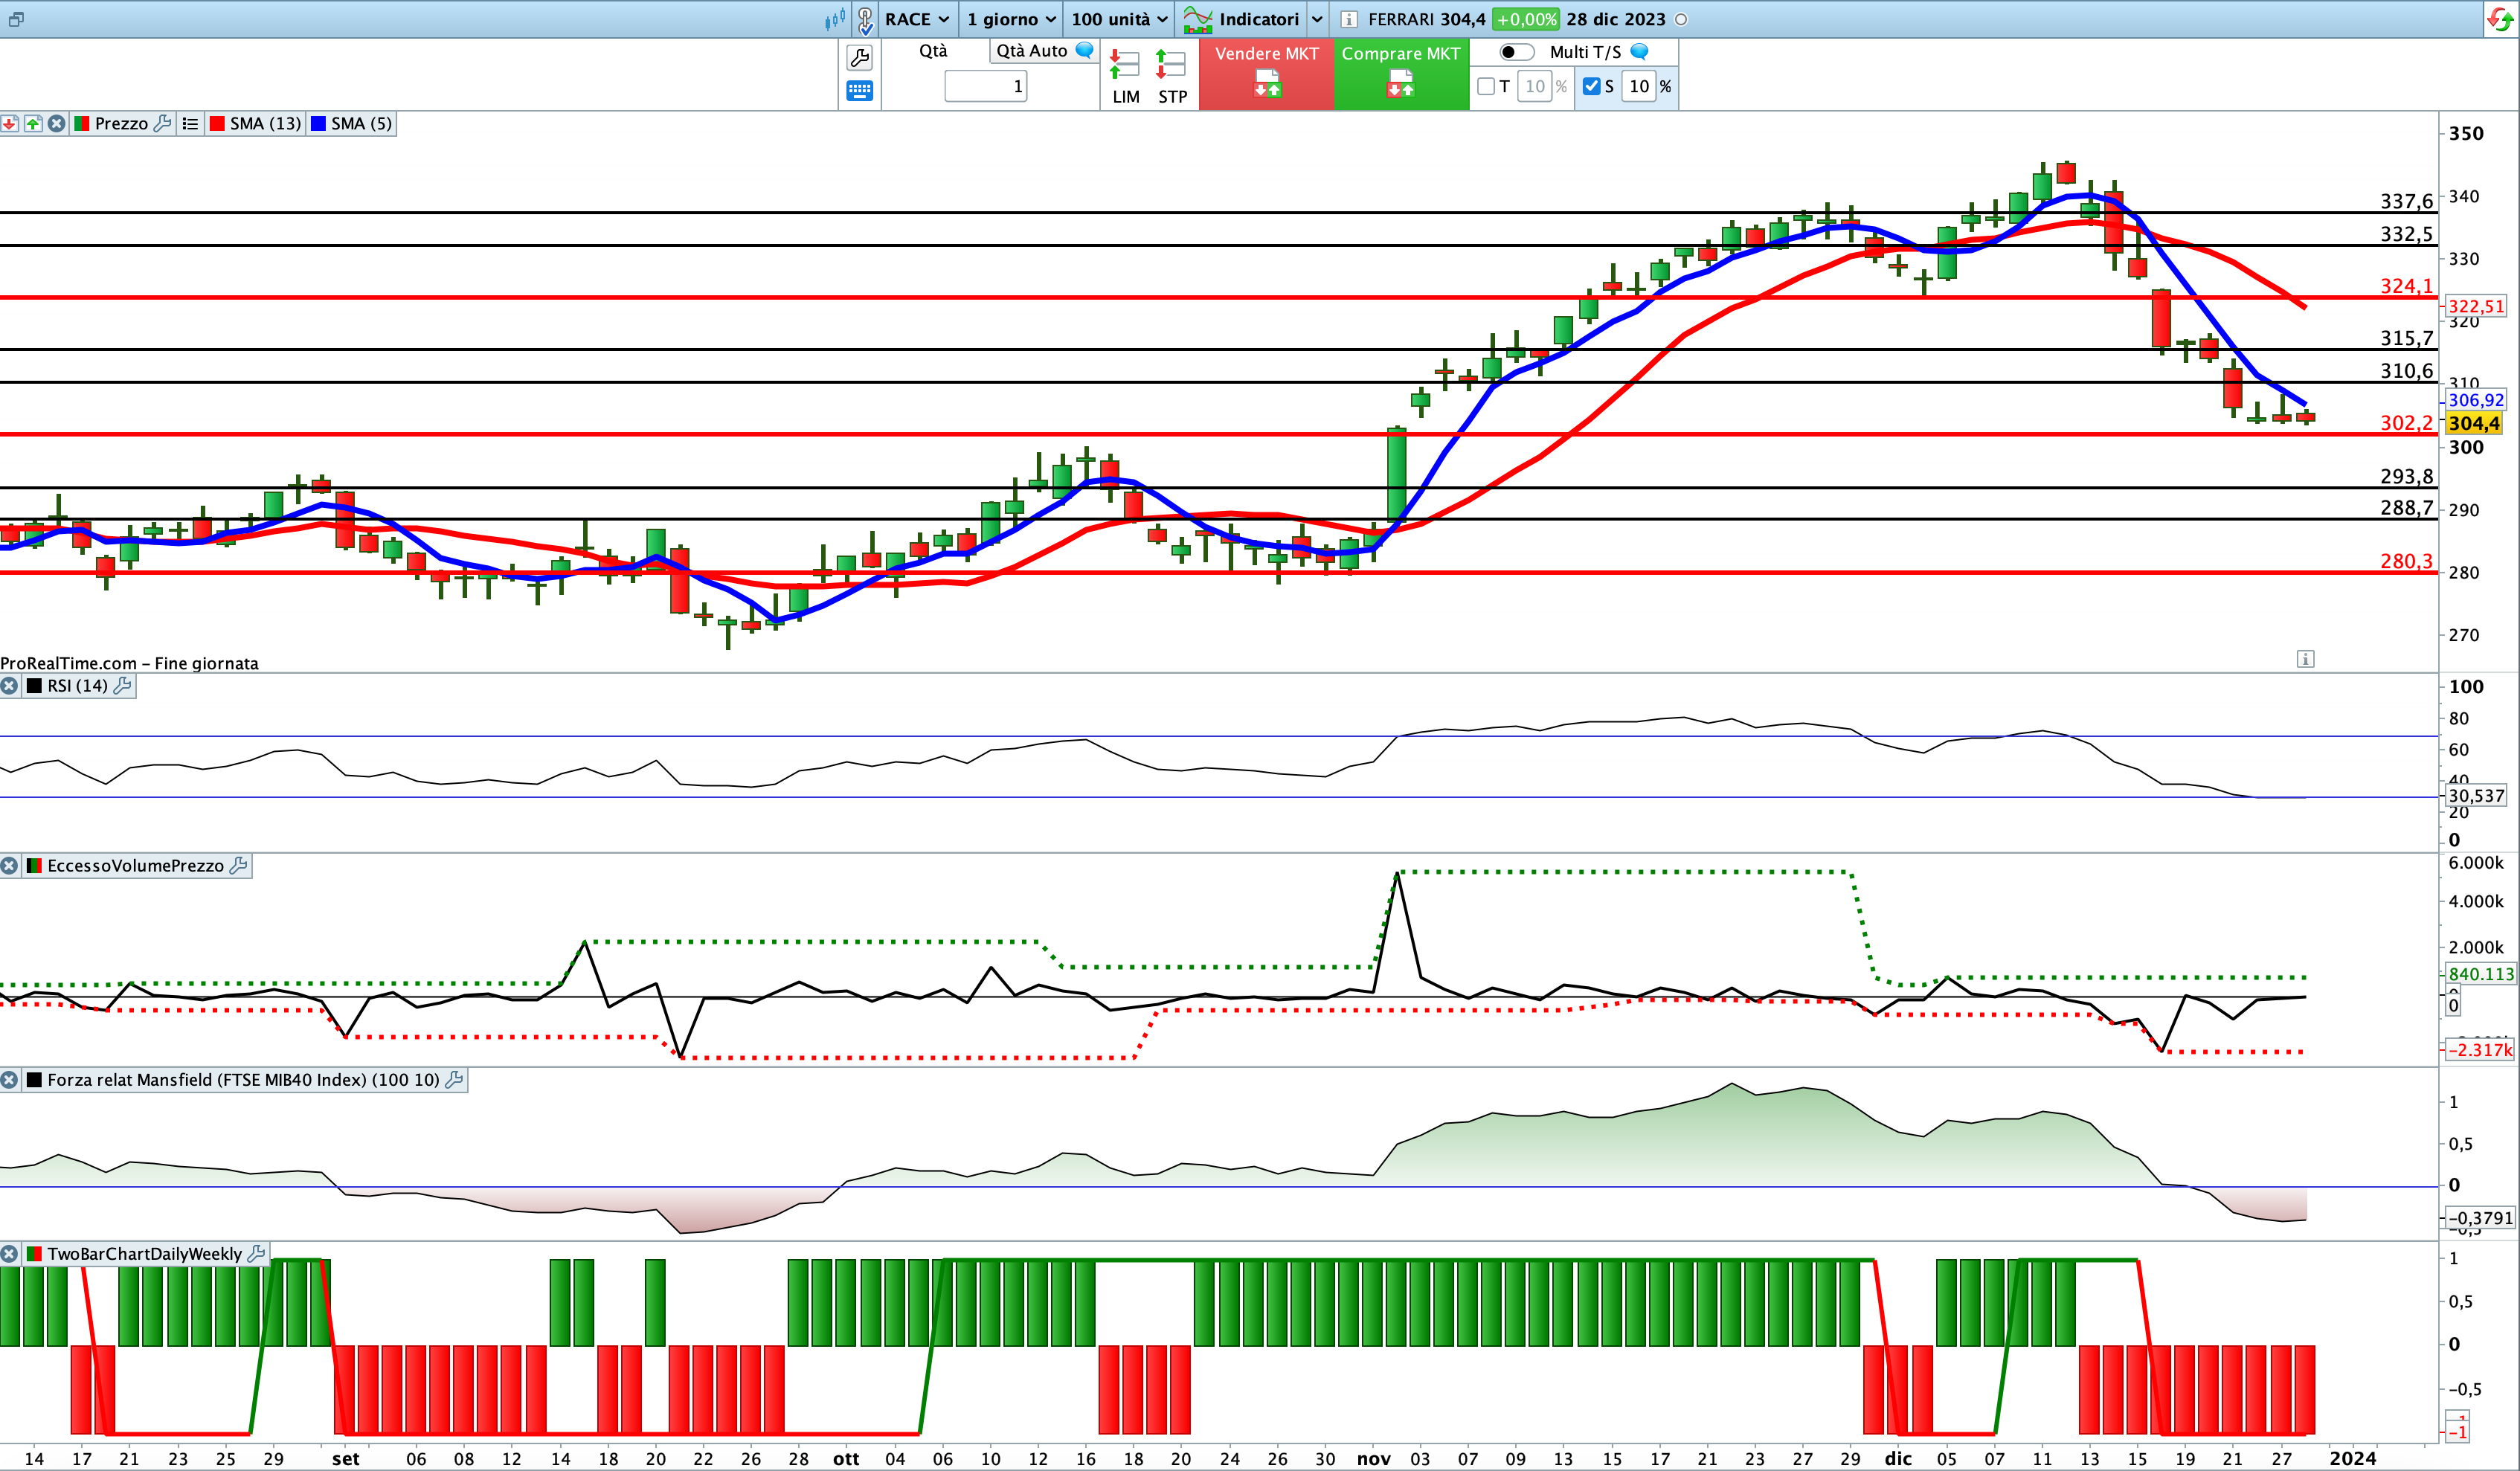2520x1471 pixels.
Task: Click the quantity input field
Action: tap(986, 86)
